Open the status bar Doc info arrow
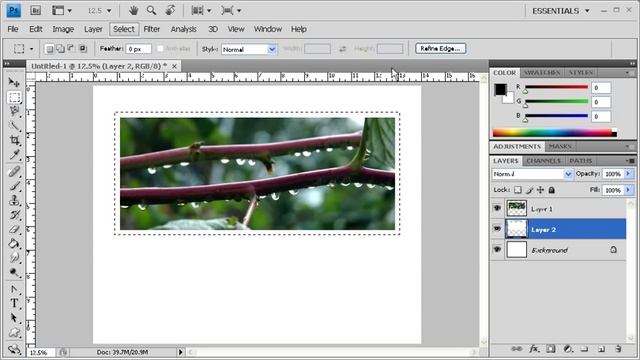Screen dimensions: 640x360 pos(180,352)
